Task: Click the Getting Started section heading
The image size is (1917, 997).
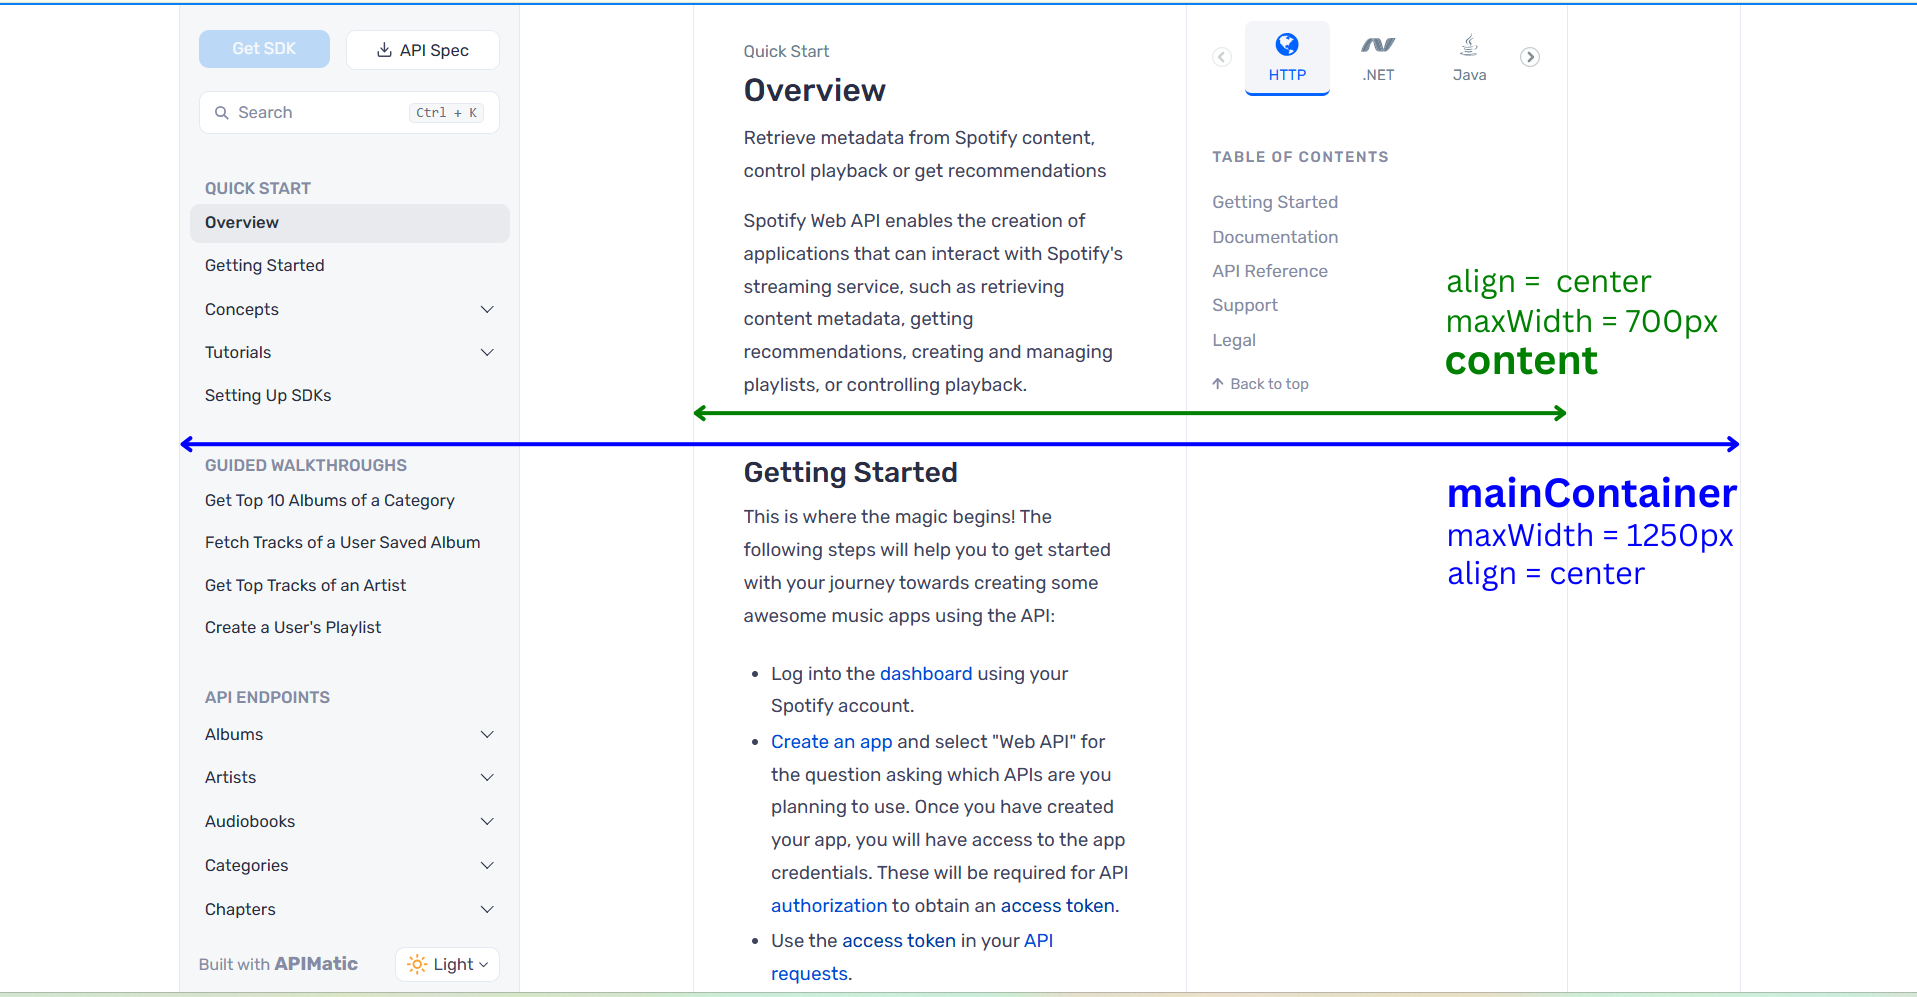Action: 850,473
